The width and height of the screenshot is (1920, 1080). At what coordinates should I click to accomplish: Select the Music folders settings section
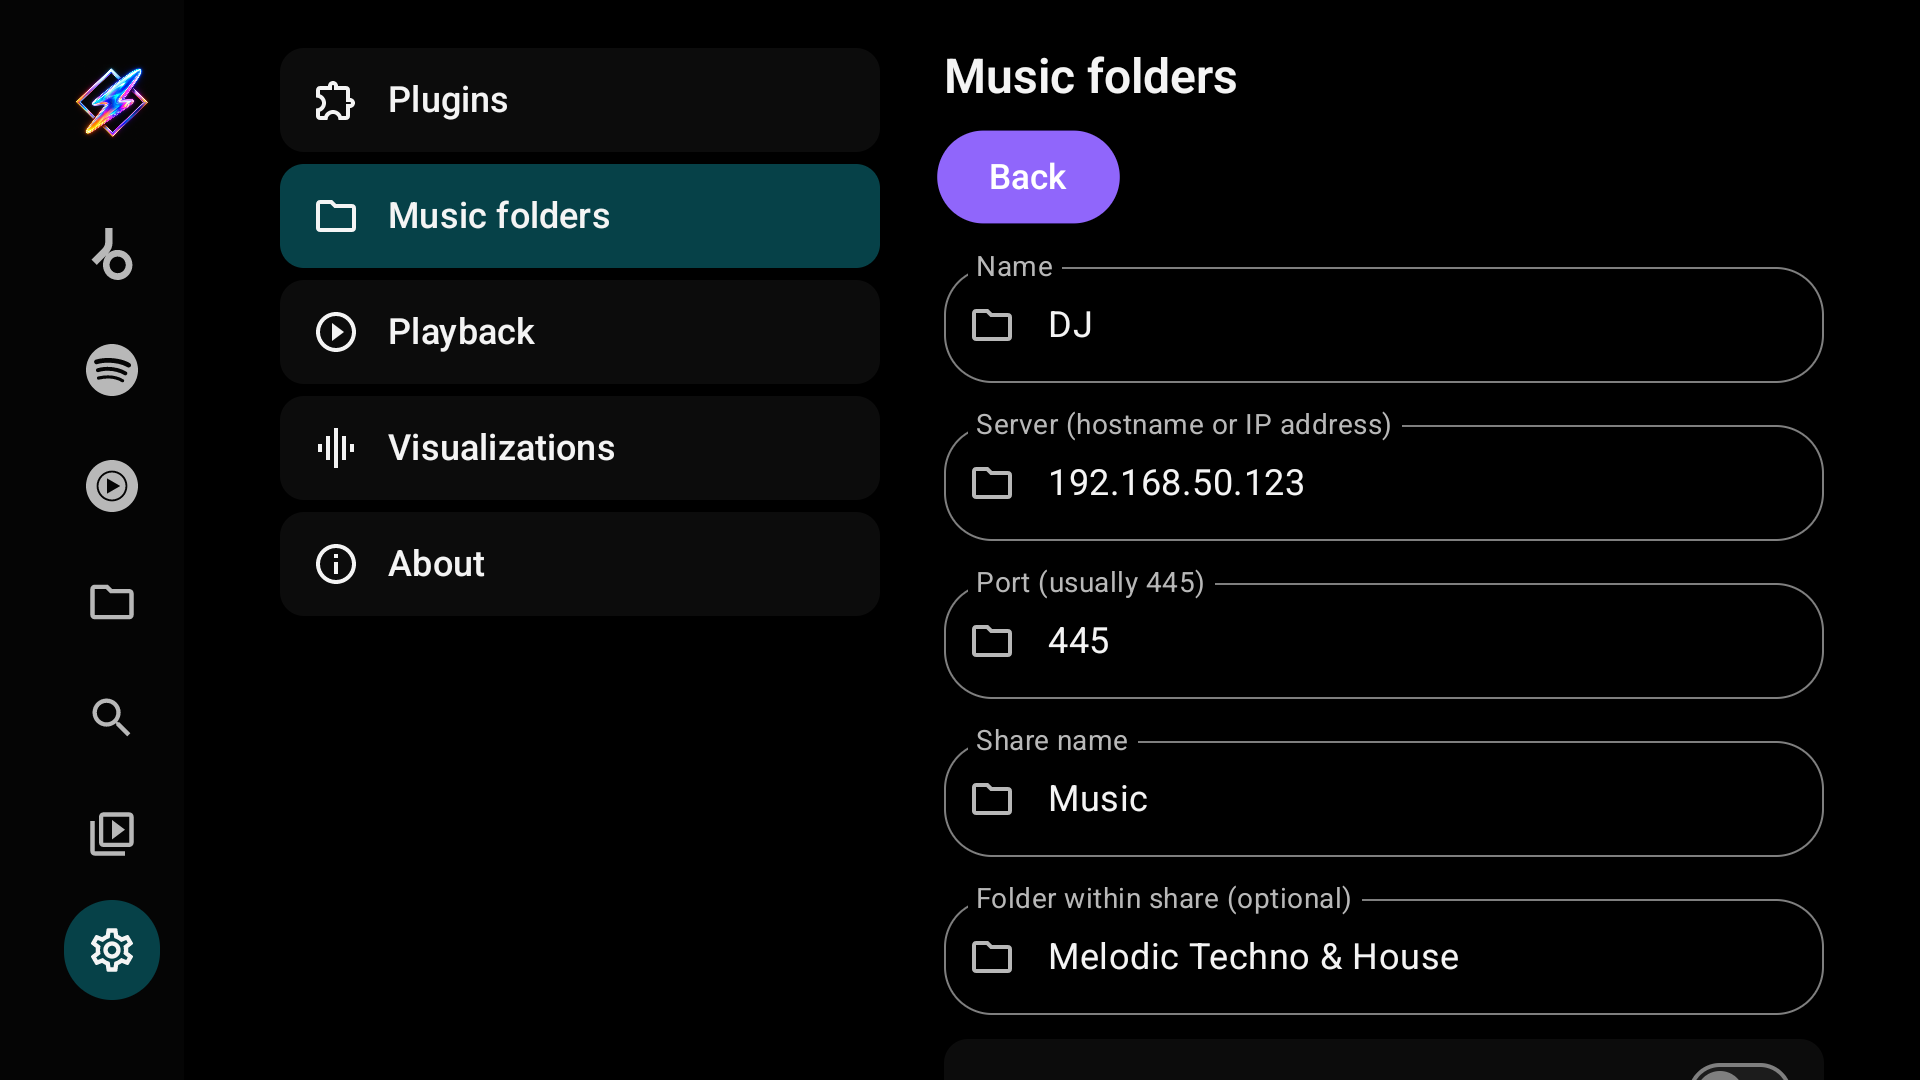coord(580,216)
